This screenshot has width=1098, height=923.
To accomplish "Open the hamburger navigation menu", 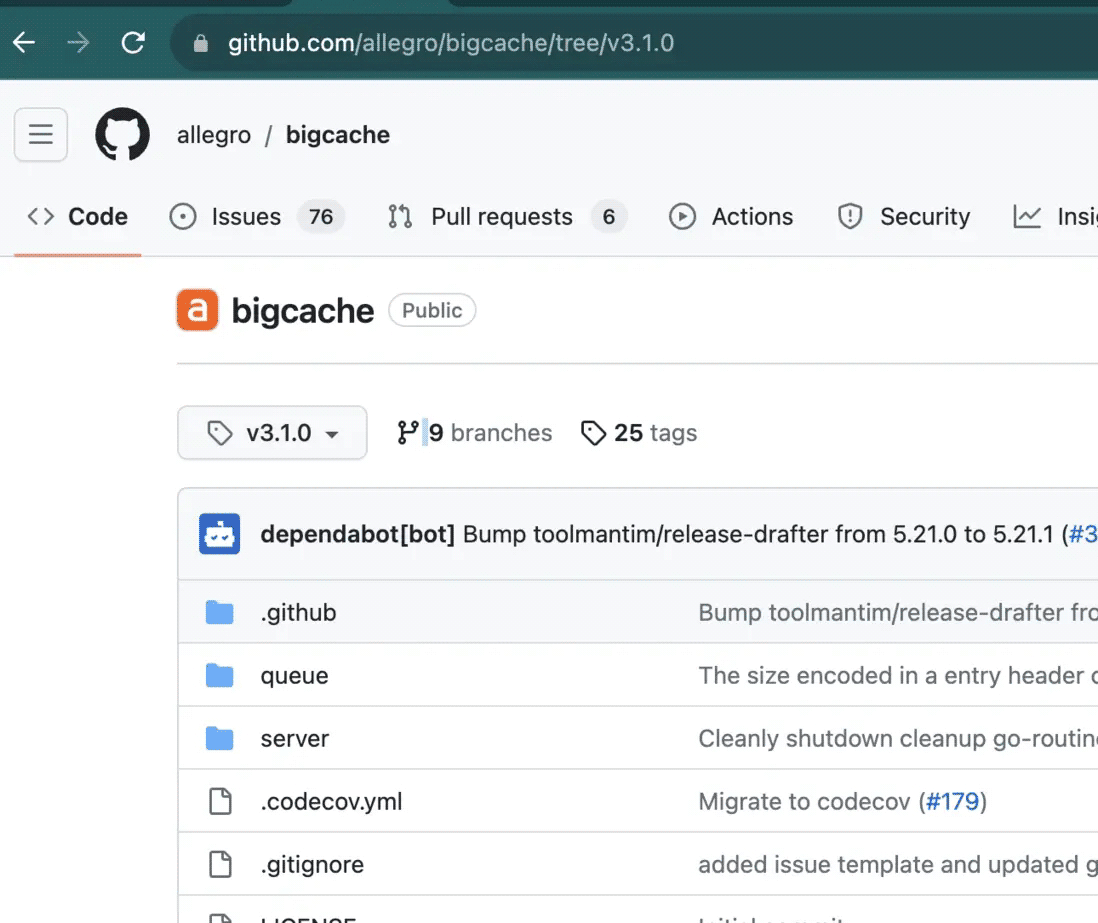I will click(41, 134).
